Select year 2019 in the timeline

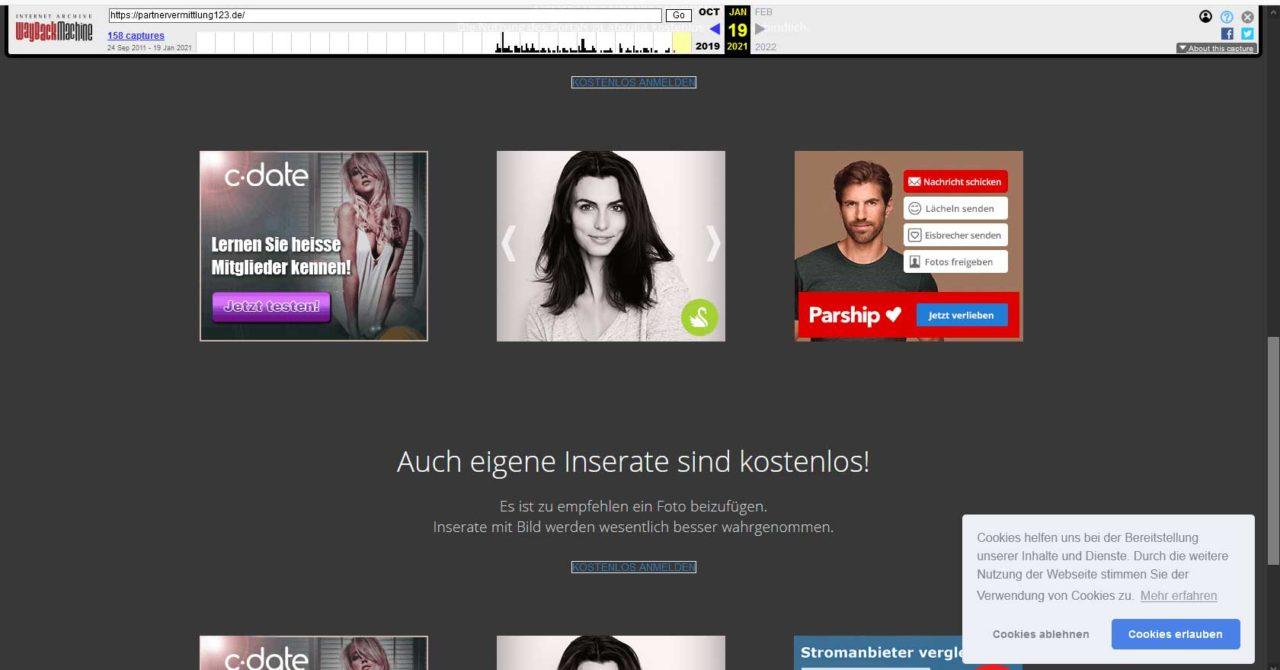tap(708, 46)
